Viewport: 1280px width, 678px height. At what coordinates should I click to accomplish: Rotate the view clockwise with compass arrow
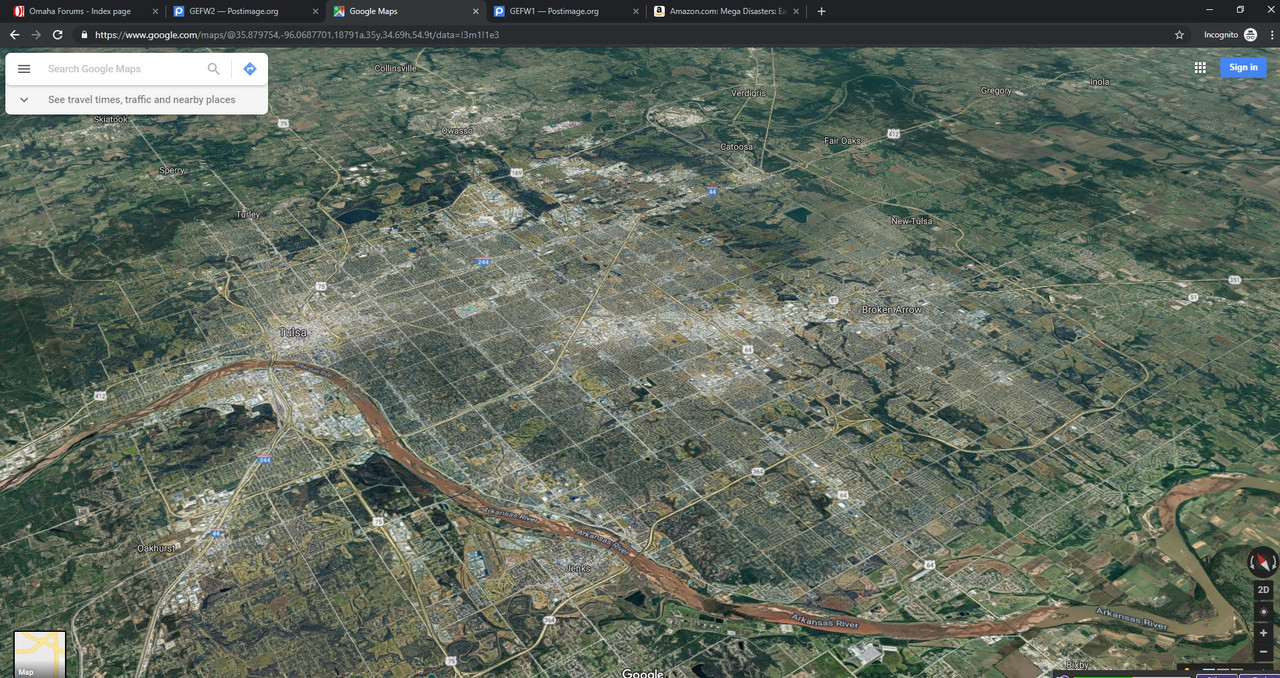pyautogui.click(x=1275, y=563)
